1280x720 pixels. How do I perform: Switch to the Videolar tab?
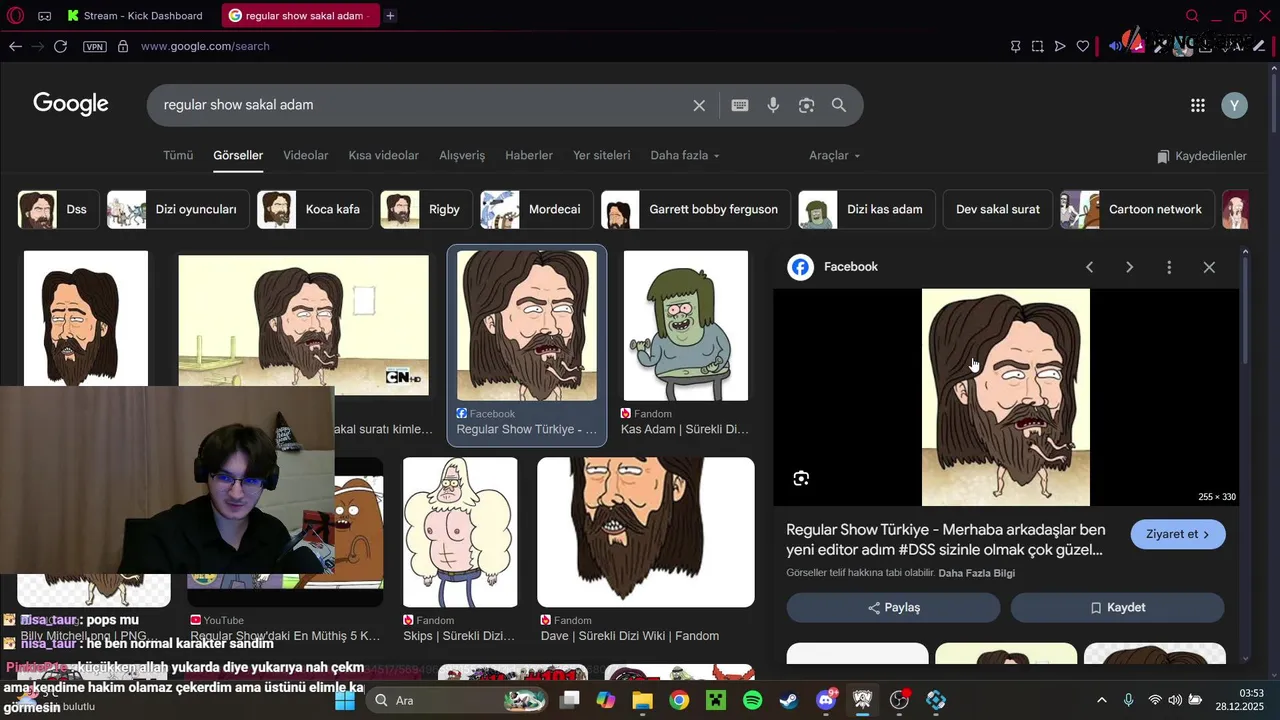click(x=306, y=155)
